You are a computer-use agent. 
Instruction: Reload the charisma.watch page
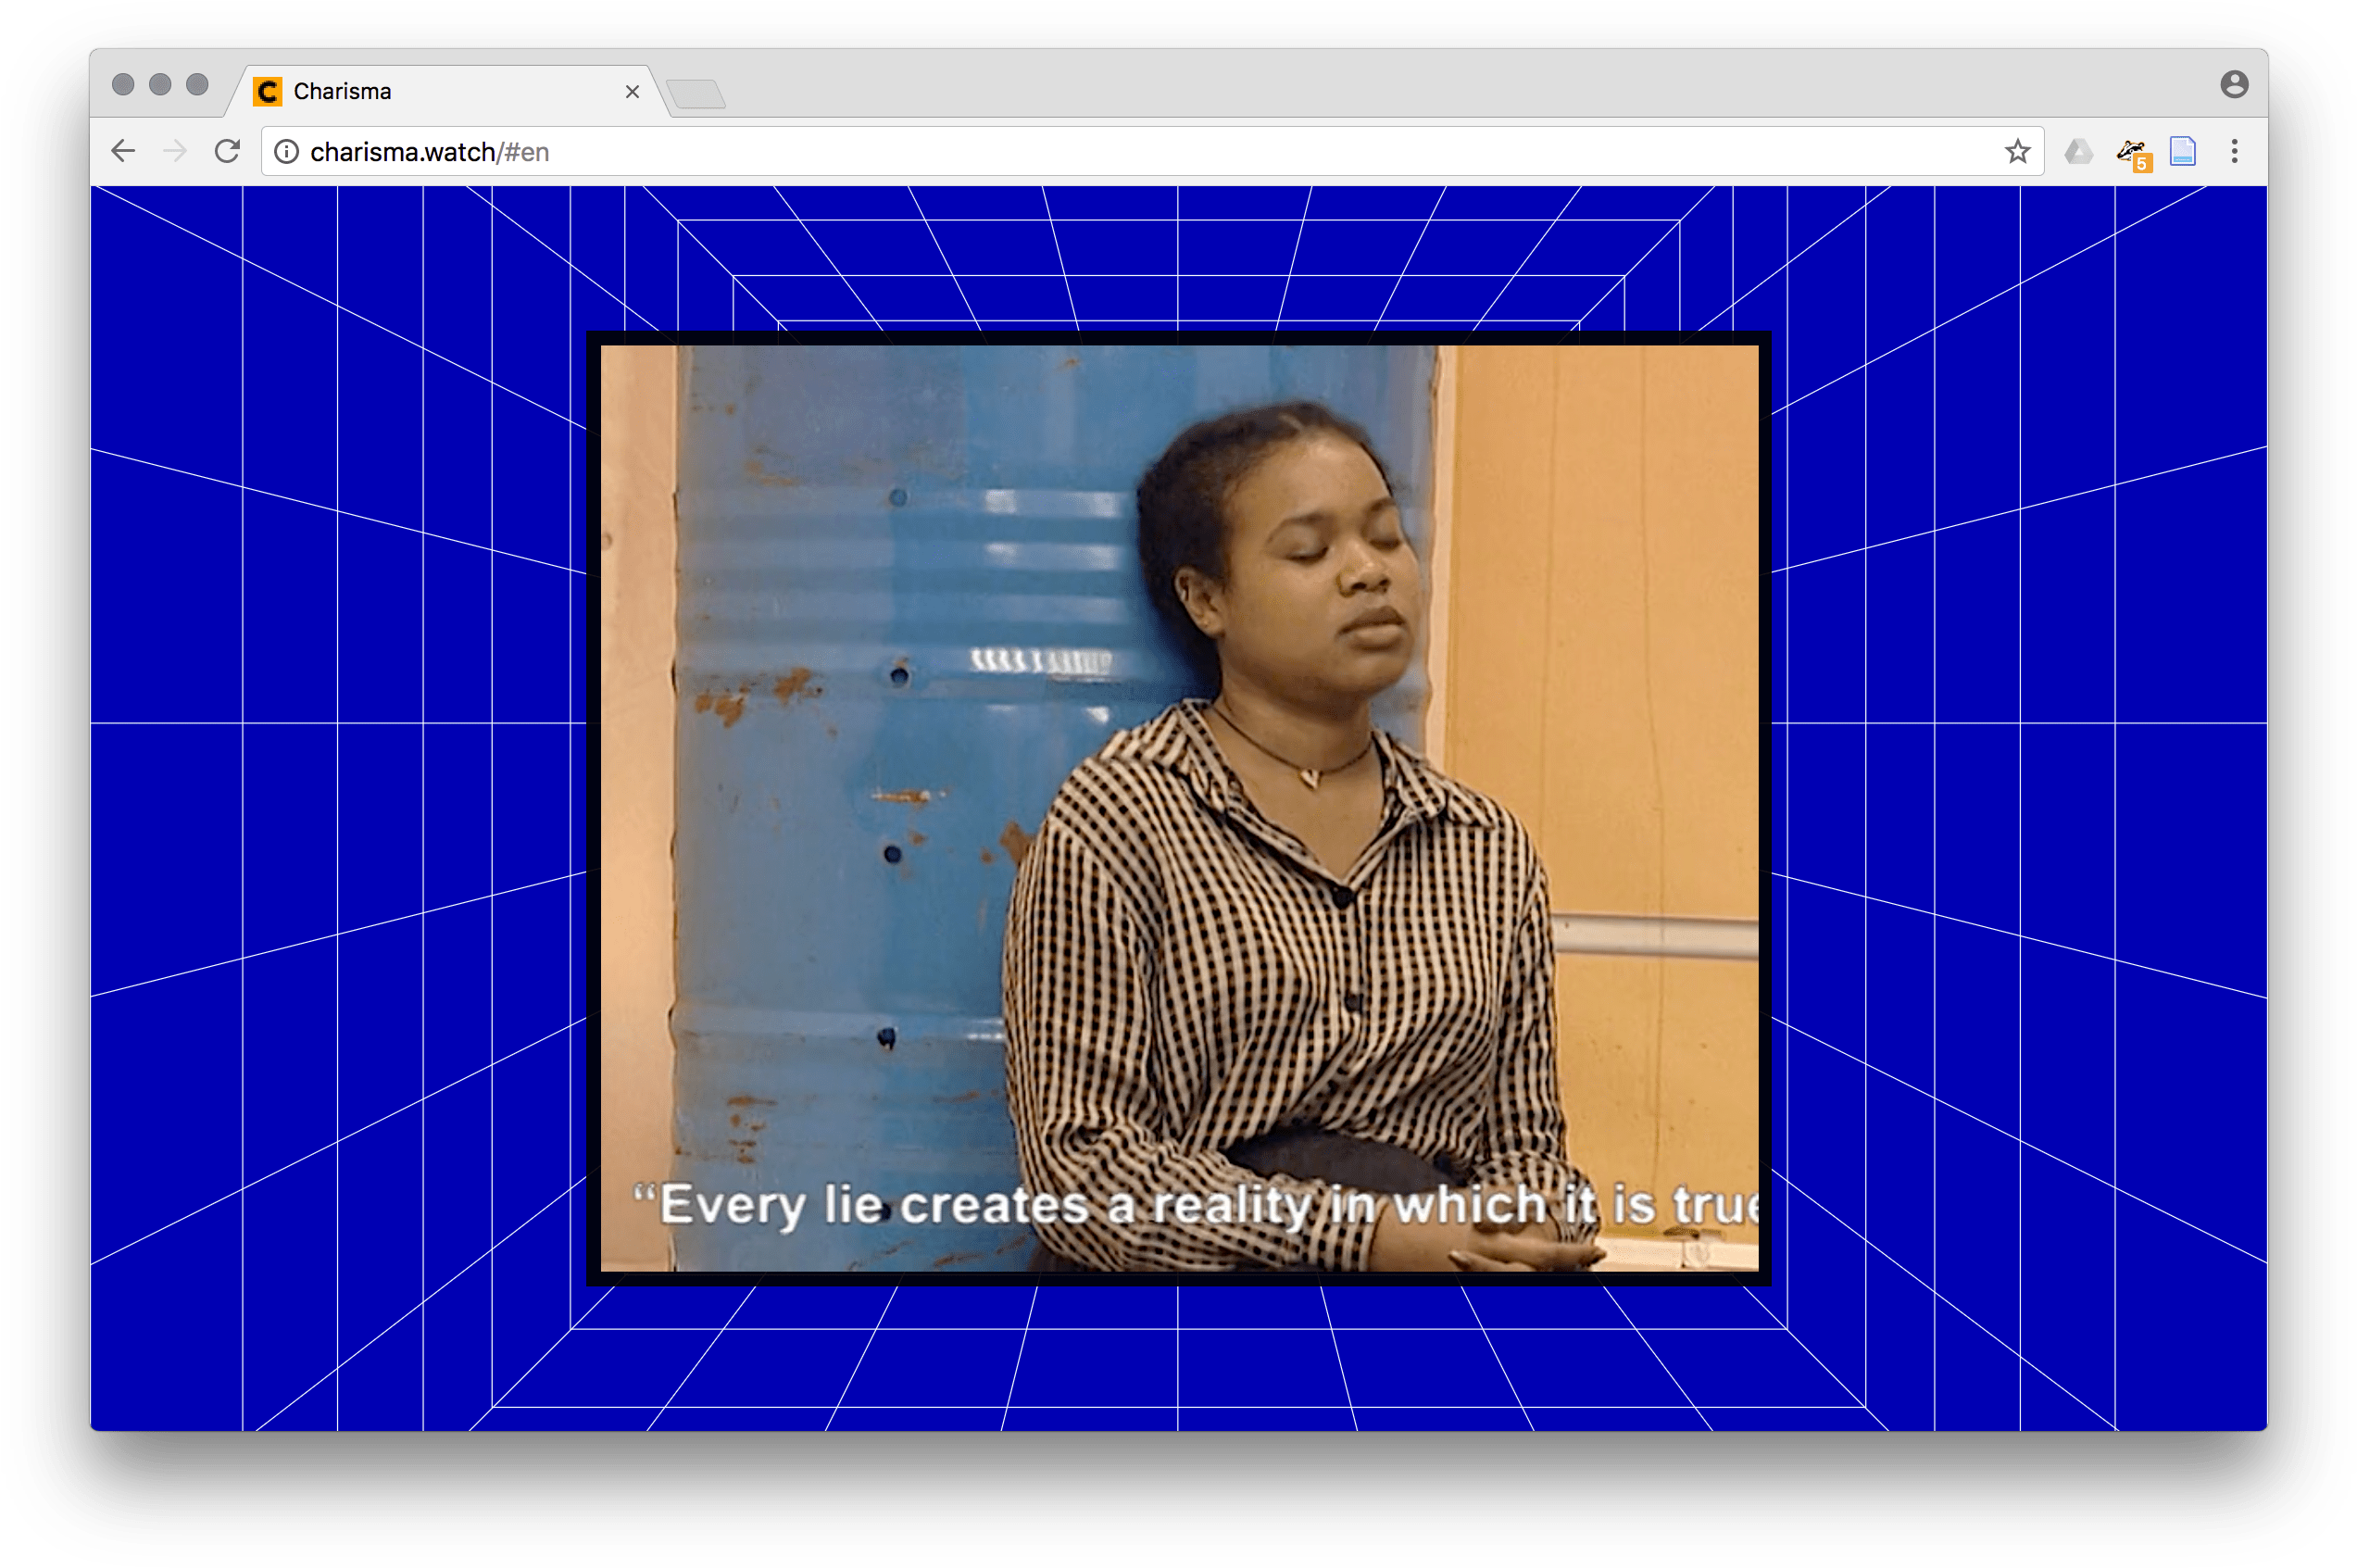coord(227,151)
